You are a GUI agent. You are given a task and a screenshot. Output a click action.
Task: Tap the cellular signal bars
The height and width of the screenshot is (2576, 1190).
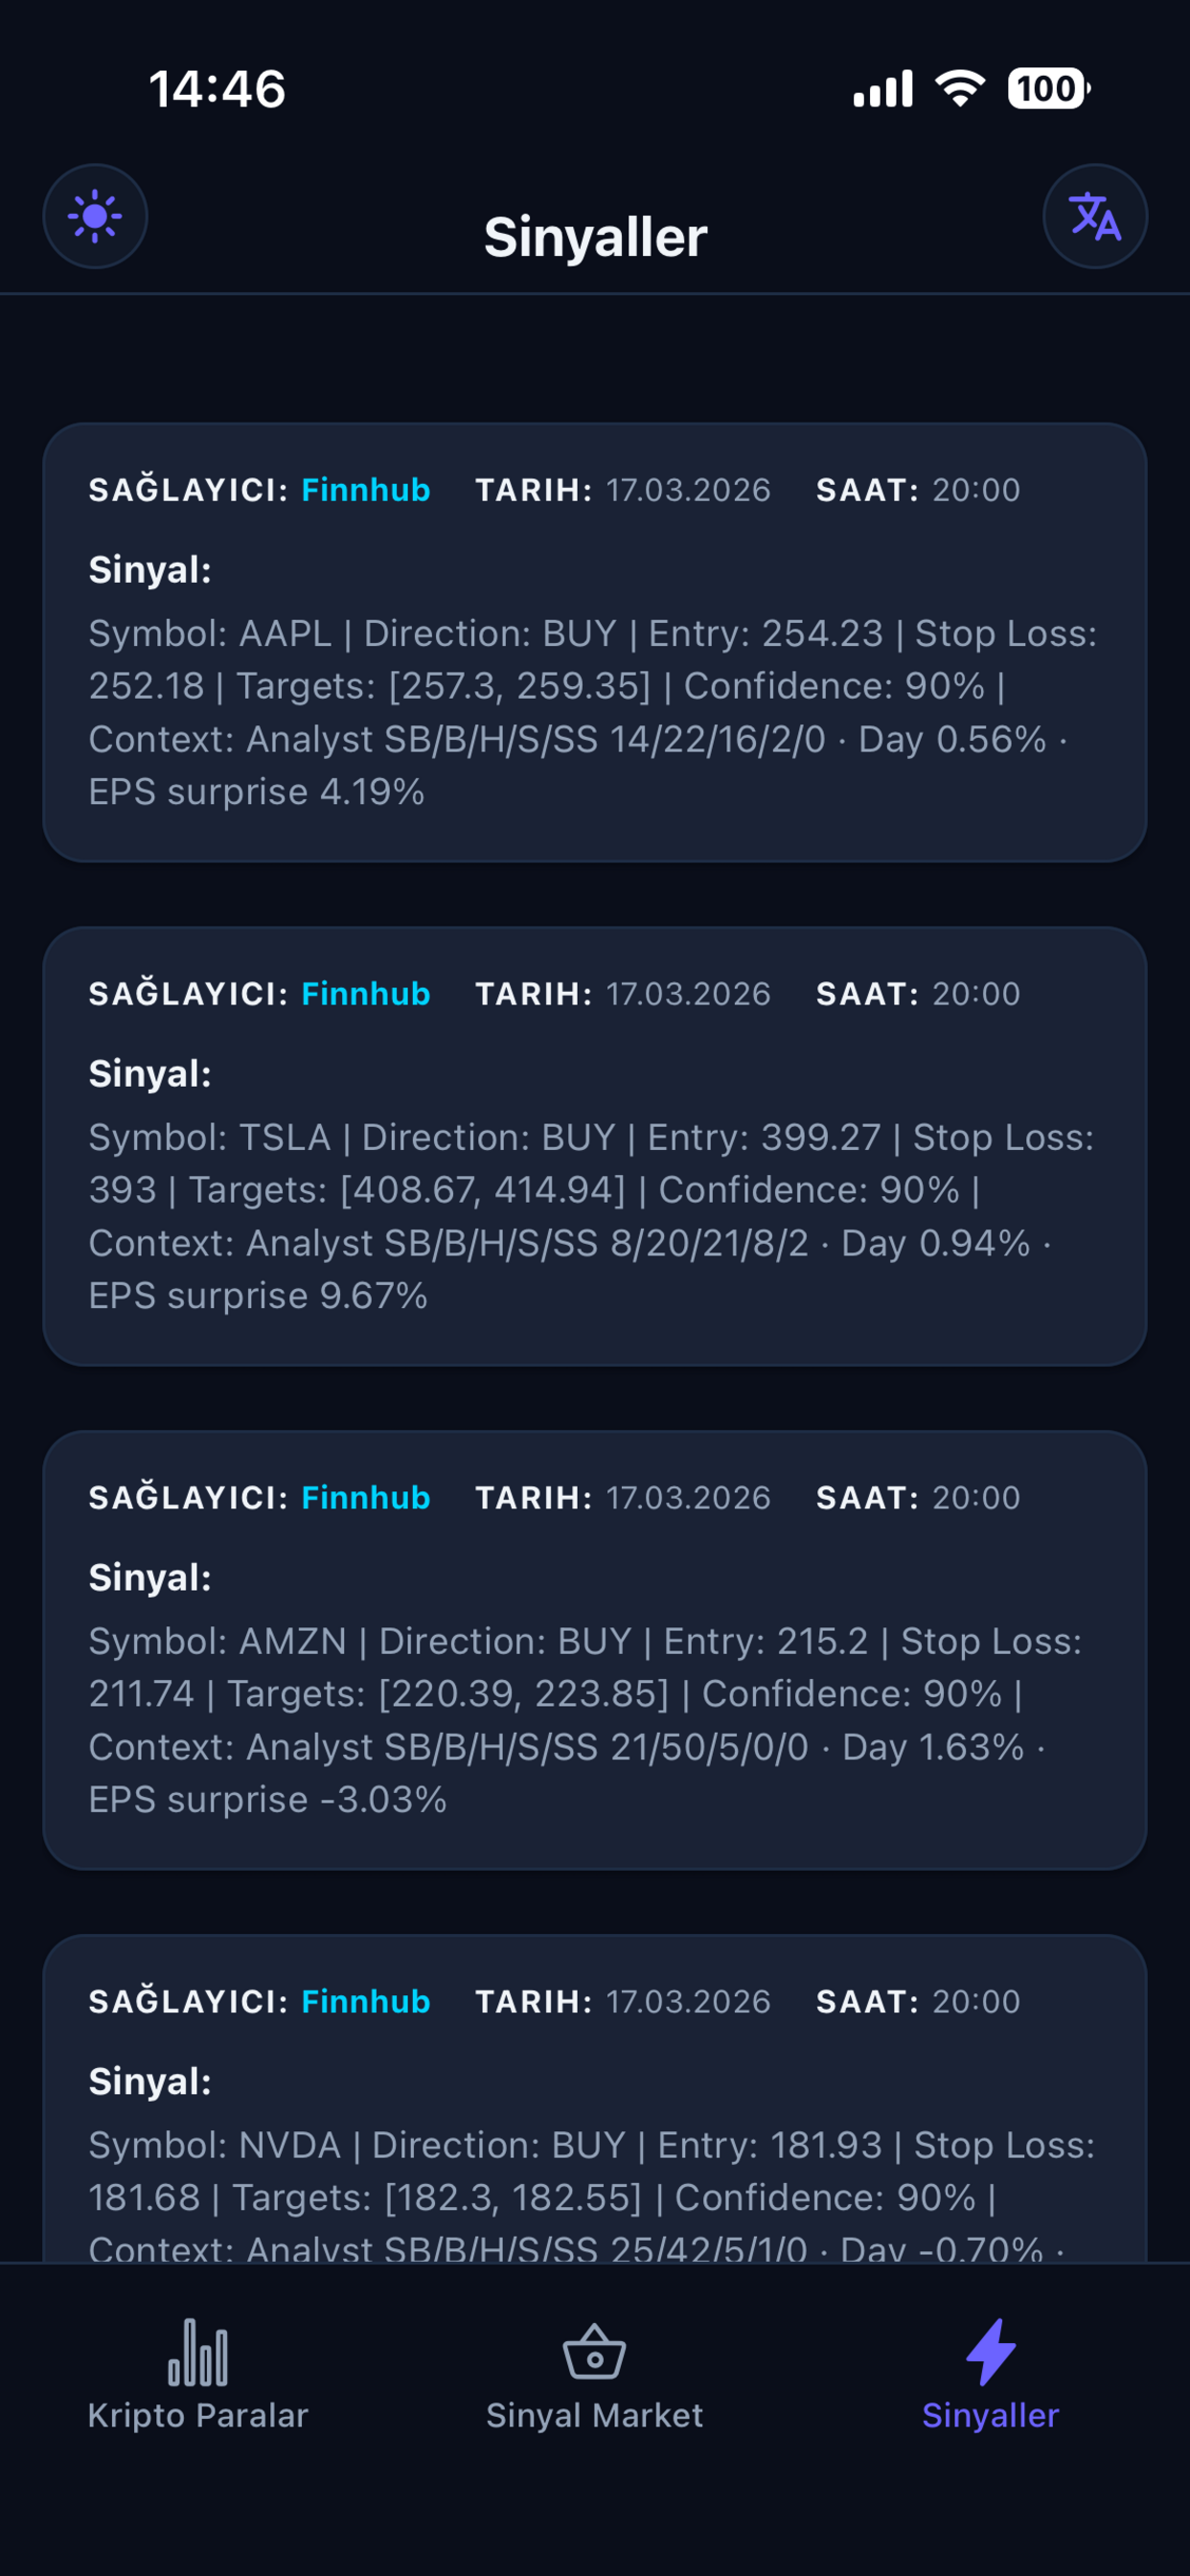click(x=882, y=88)
